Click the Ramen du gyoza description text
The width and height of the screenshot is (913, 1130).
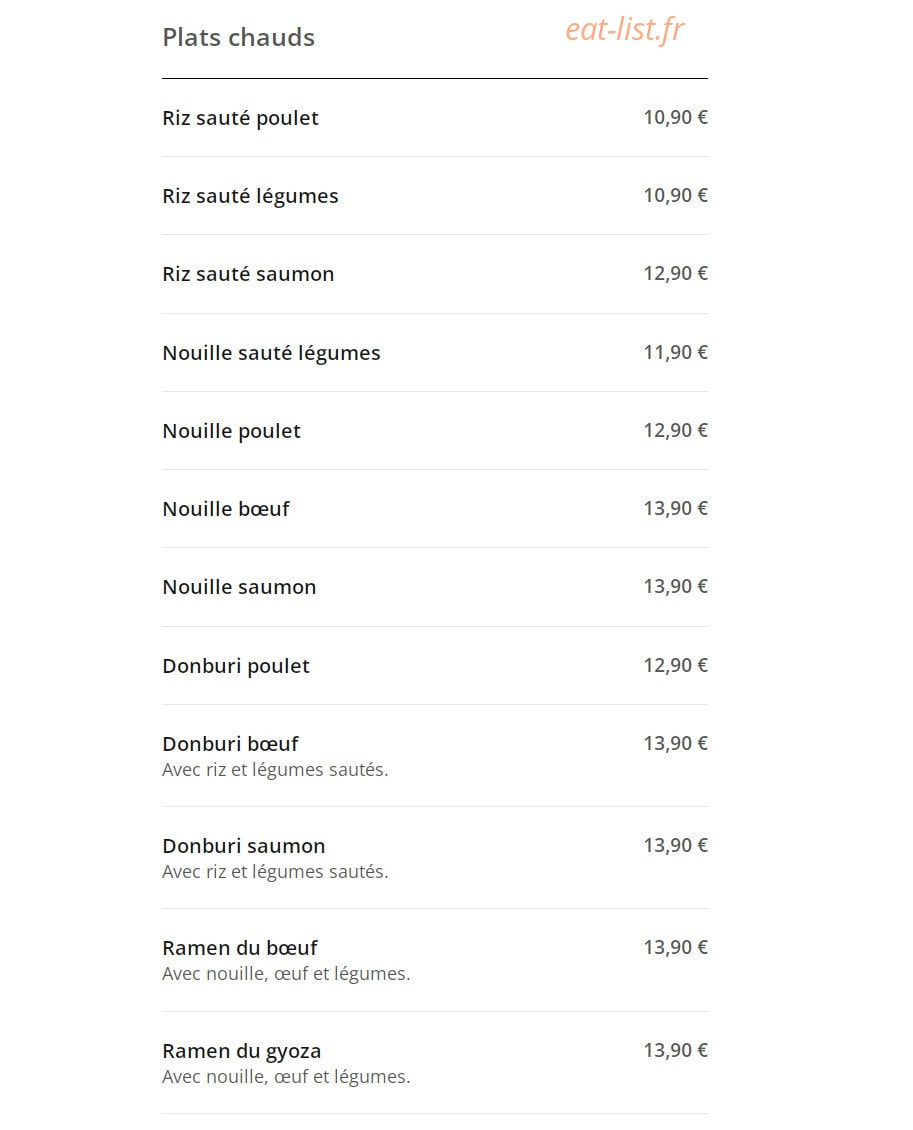pos(286,1077)
